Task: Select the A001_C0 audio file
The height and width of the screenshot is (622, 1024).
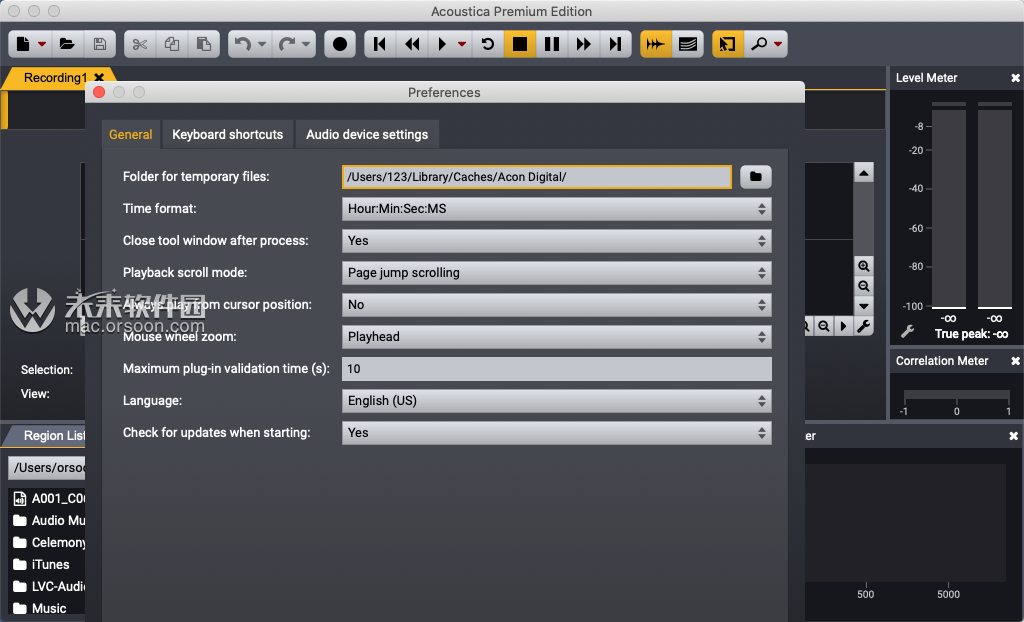Action: click(x=50, y=499)
